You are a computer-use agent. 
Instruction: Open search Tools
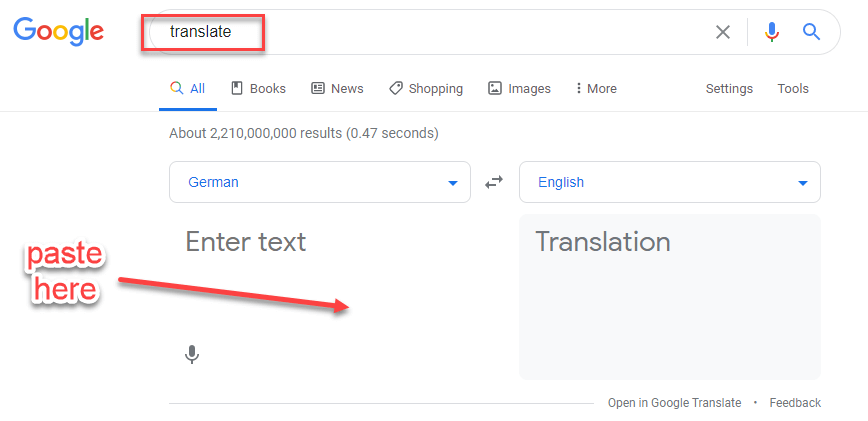coord(793,89)
